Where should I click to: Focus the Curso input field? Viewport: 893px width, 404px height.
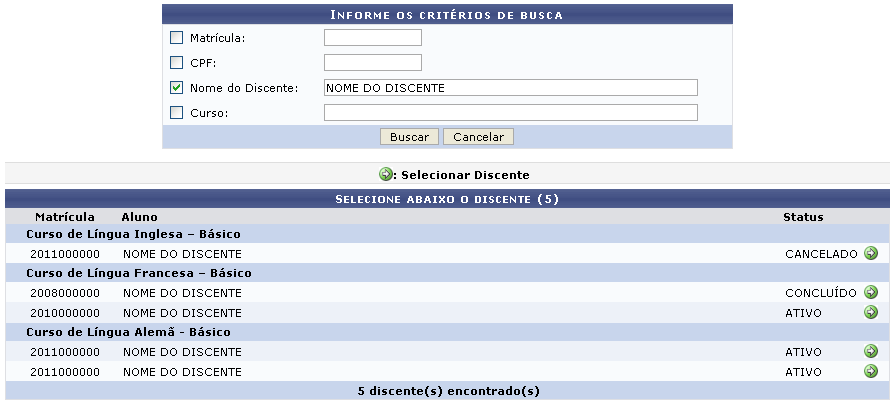pyautogui.click(x=510, y=113)
